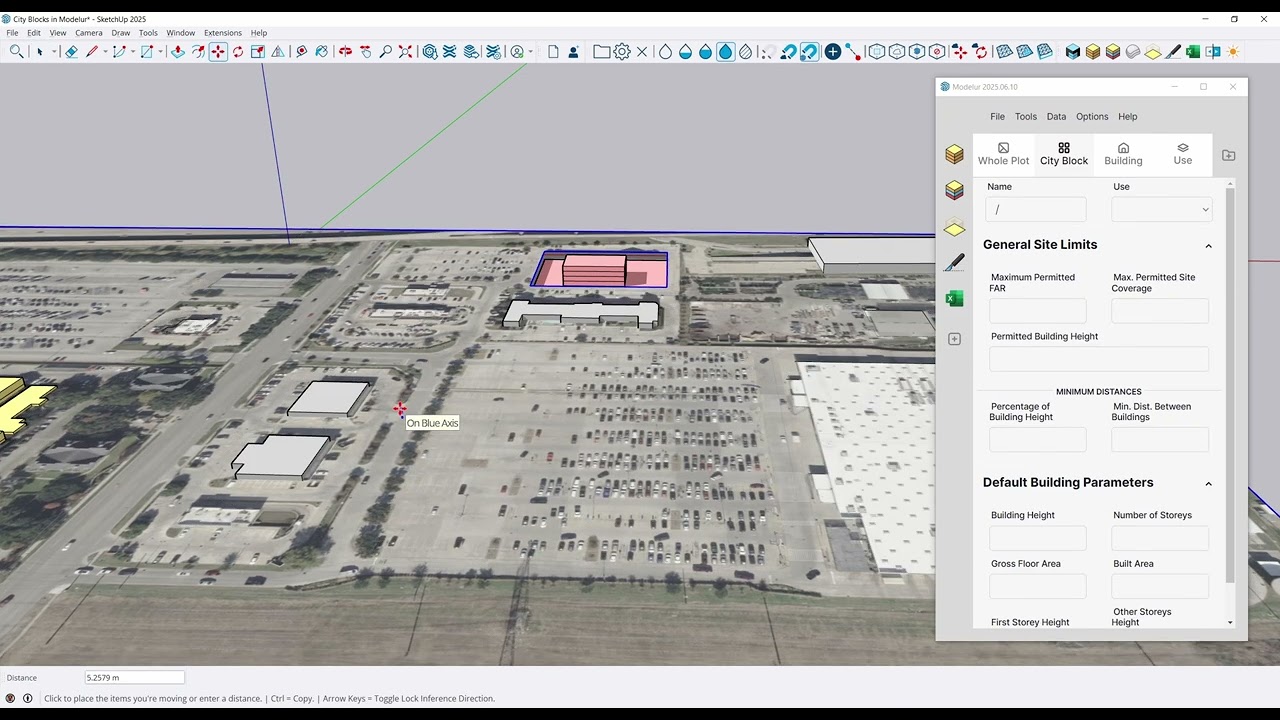Pick the Select arrow tool
Screen dimensions: 1280x720
40,52
